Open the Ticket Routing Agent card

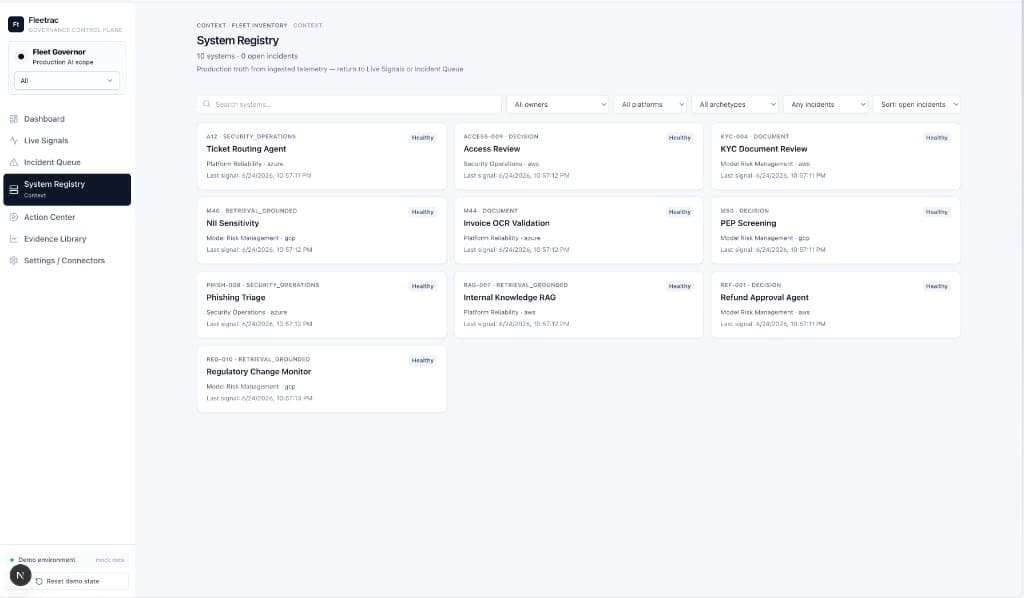tap(321, 156)
